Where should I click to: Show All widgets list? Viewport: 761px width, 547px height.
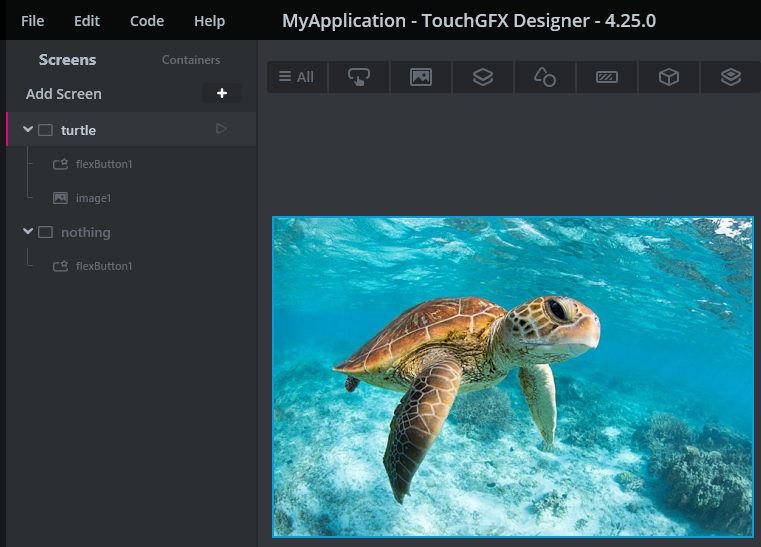point(297,77)
